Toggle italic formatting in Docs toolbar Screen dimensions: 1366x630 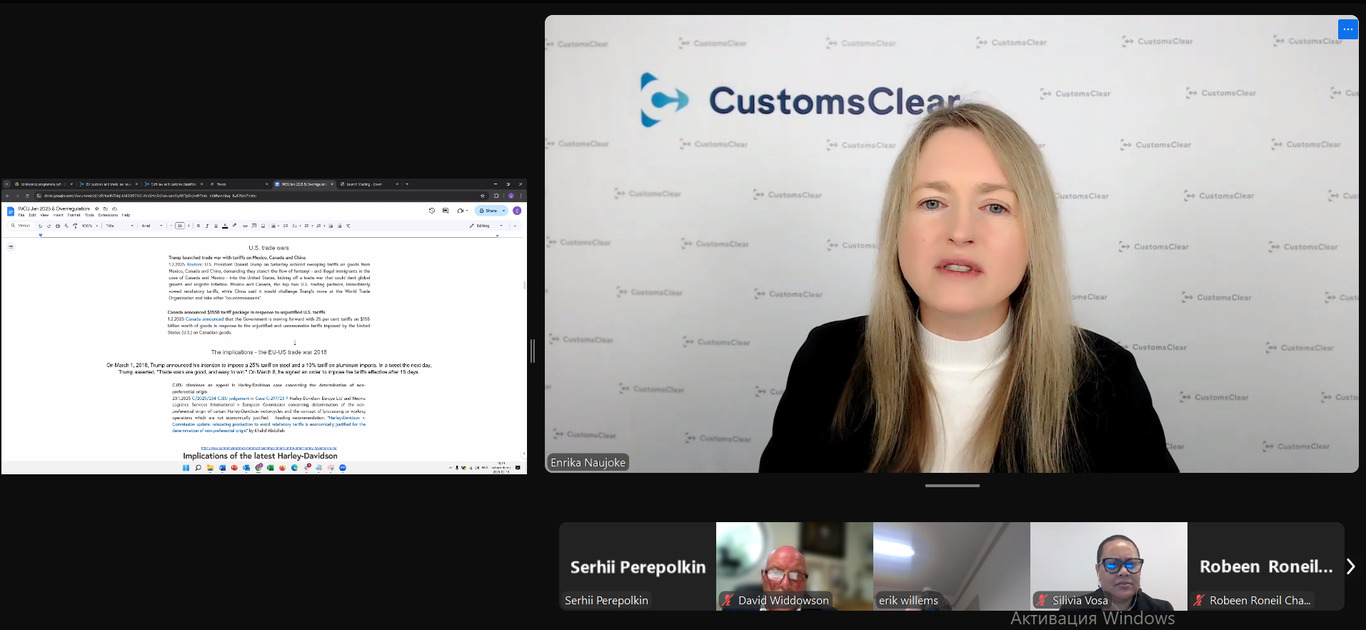[x=207, y=226]
